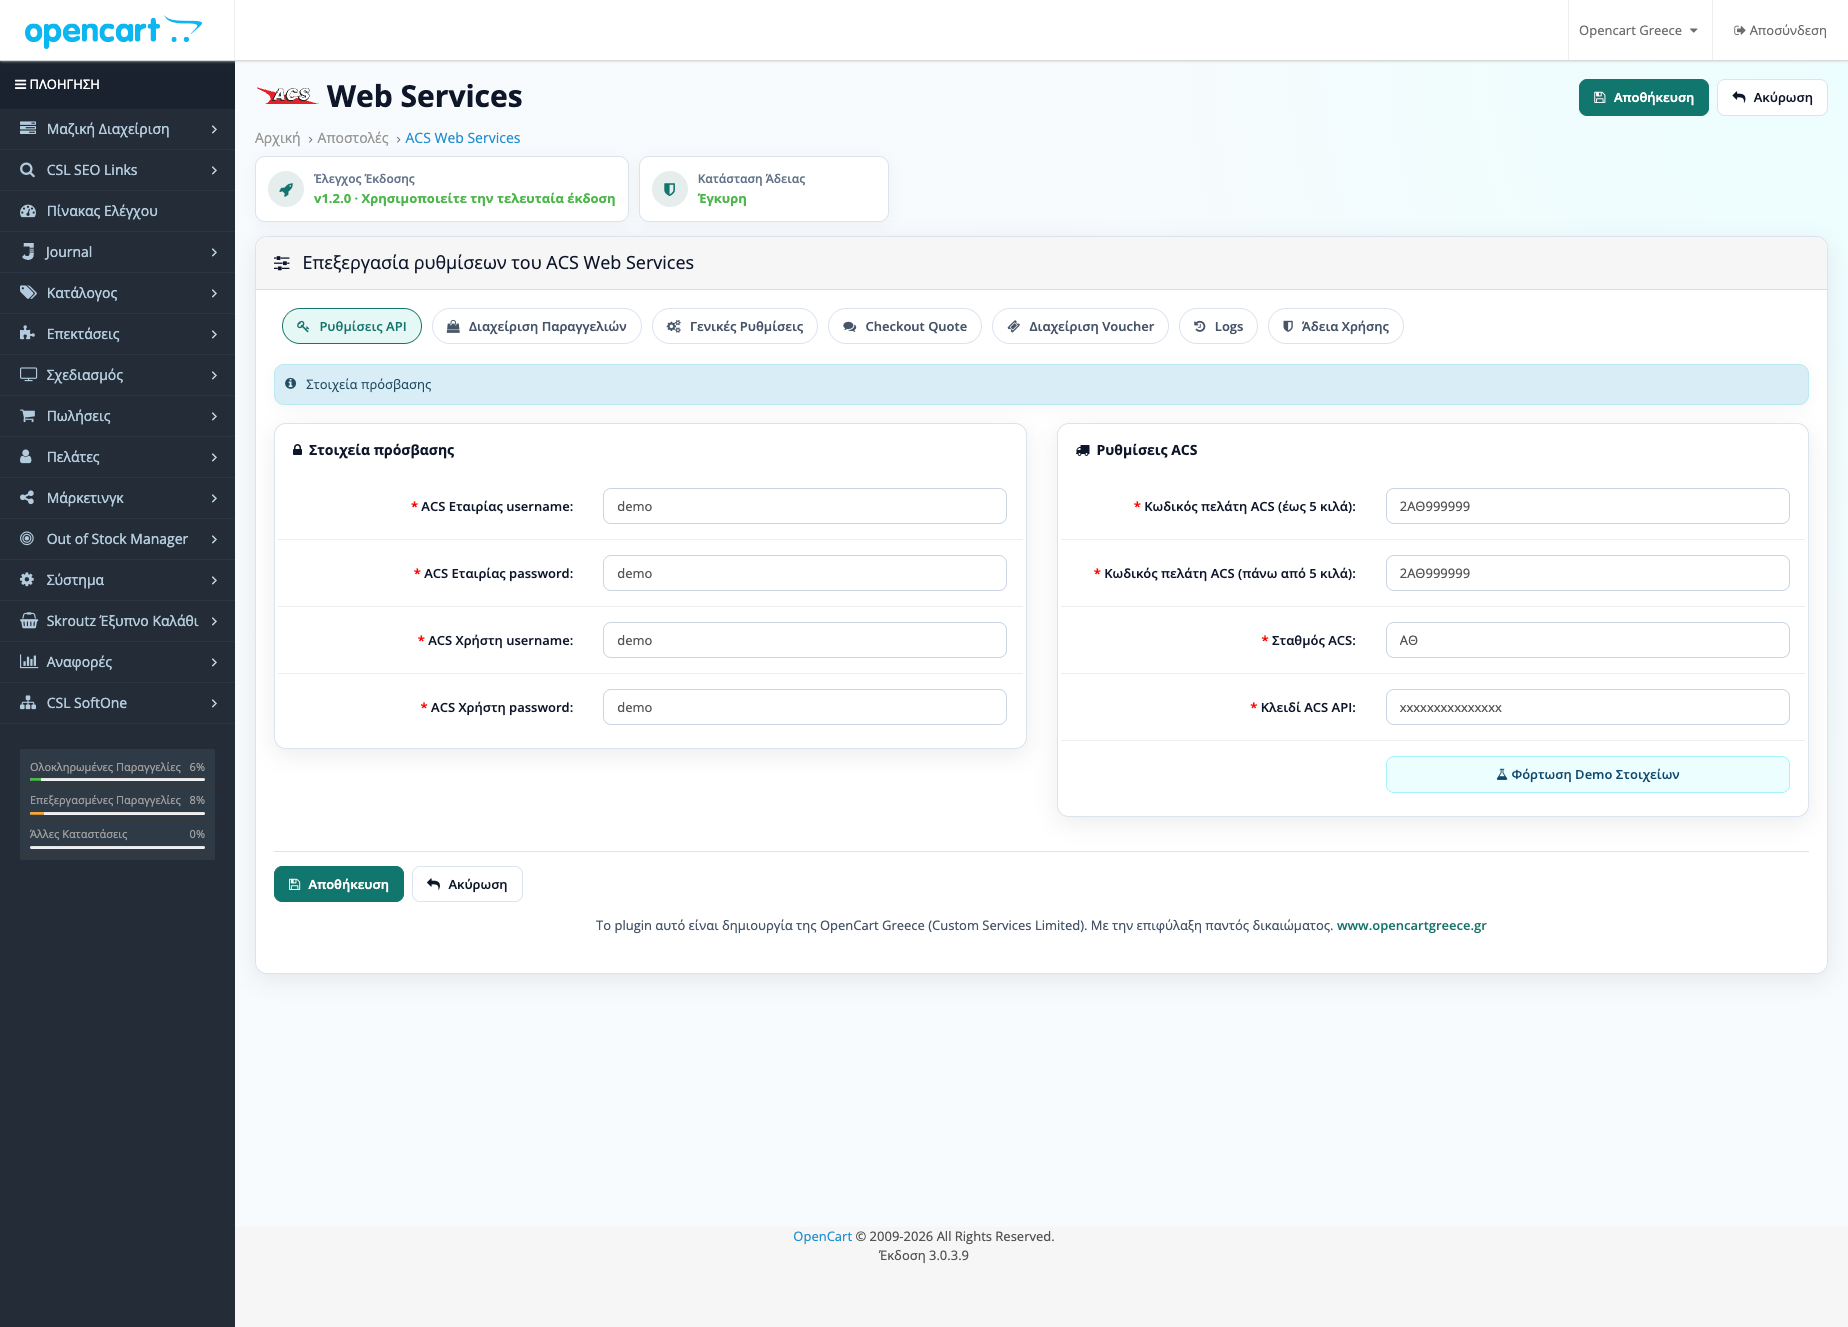
Task: Open the Άδεια Χρήσης tab
Action: pos(1336,326)
